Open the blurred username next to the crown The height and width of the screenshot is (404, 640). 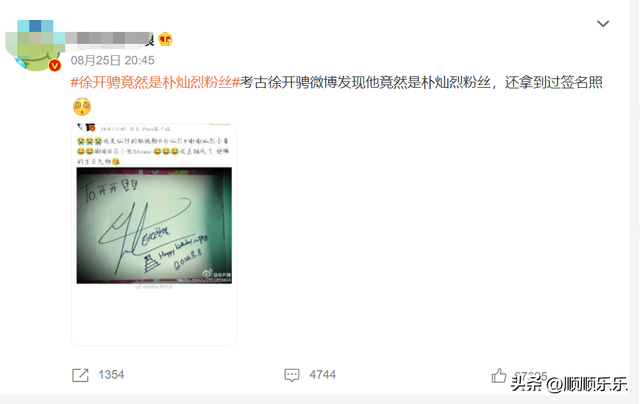[x=109, y=39]
